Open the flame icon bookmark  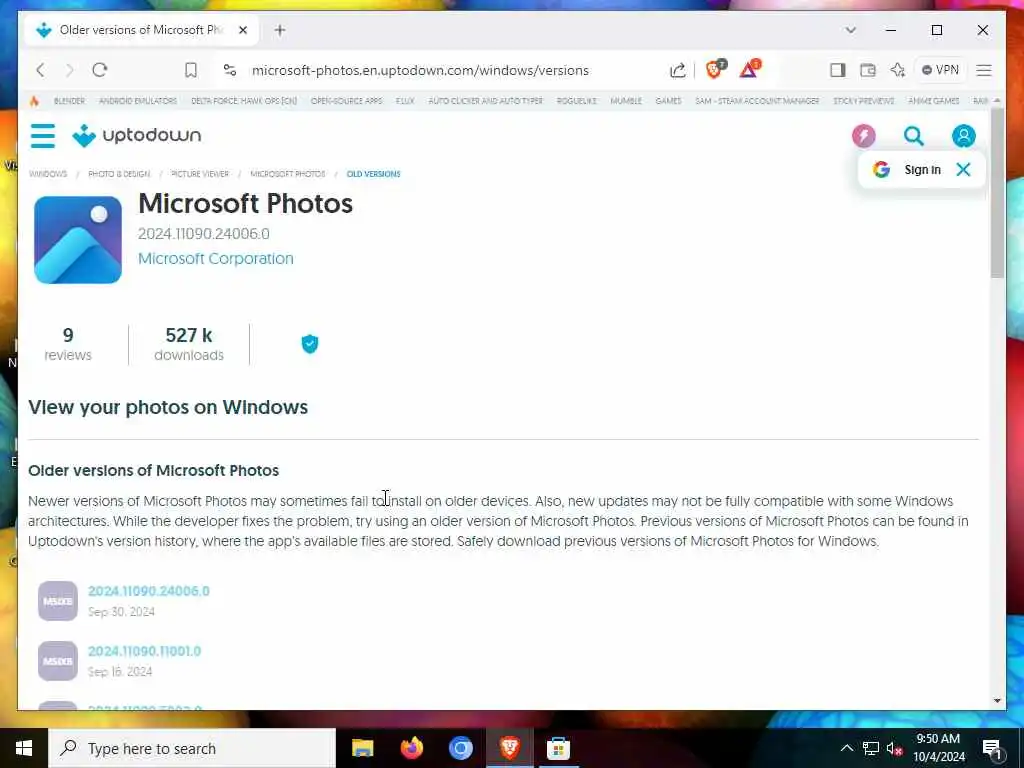35,101
